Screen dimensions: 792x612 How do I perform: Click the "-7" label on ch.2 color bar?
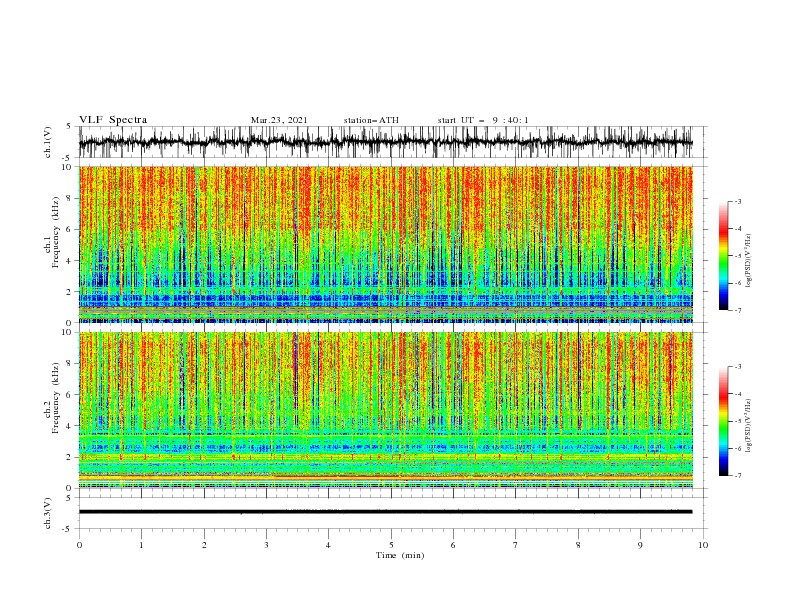[x=737, y=475]
